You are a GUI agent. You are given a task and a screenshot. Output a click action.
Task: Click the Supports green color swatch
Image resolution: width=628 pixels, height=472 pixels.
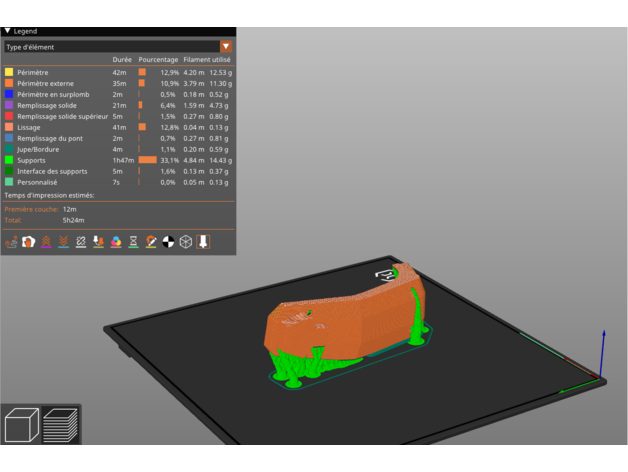click(x=9, y=160)
